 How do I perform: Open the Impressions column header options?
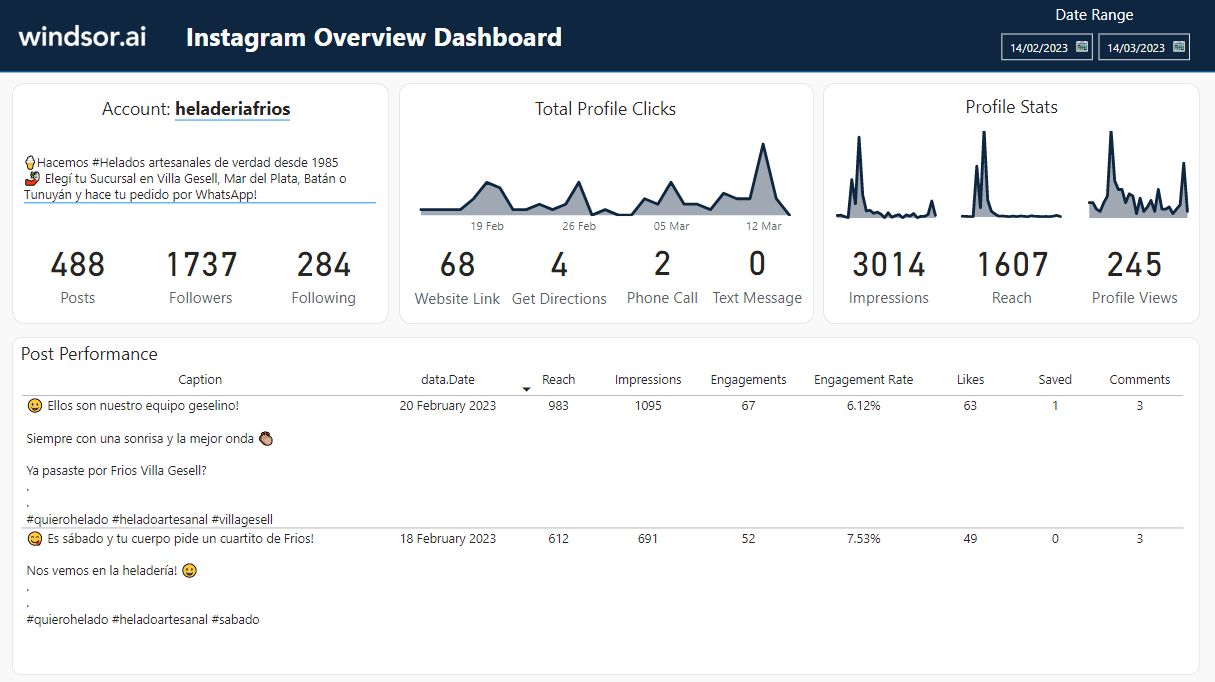647,379
